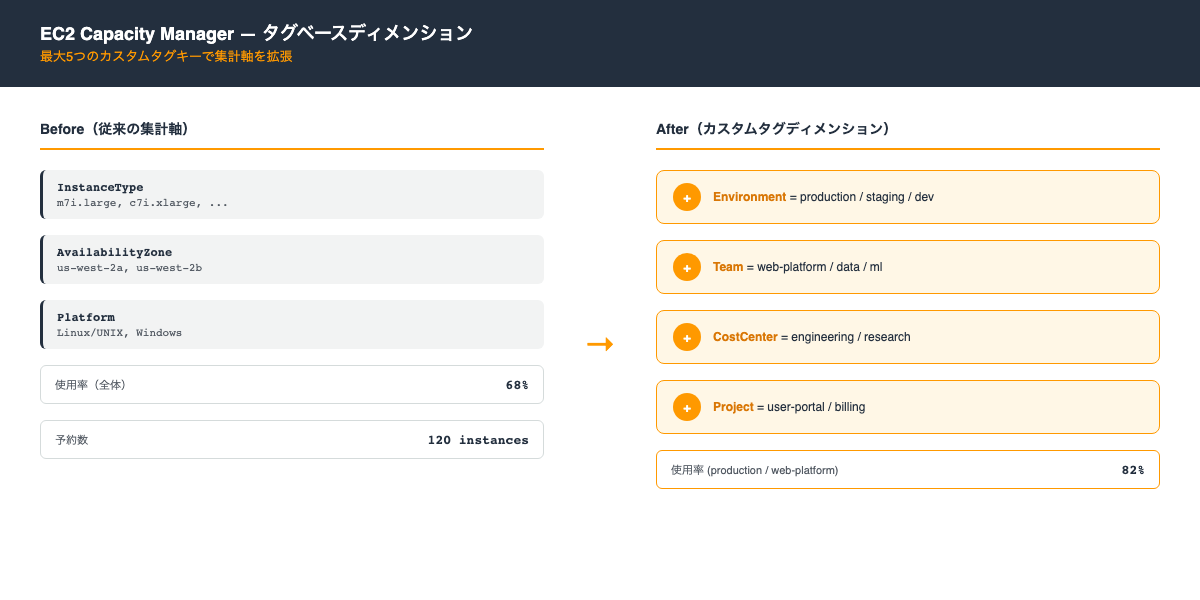Click the orange arrow between Before and After
Viewport: 1200px width, 600px height.
[x=601, y=343]
